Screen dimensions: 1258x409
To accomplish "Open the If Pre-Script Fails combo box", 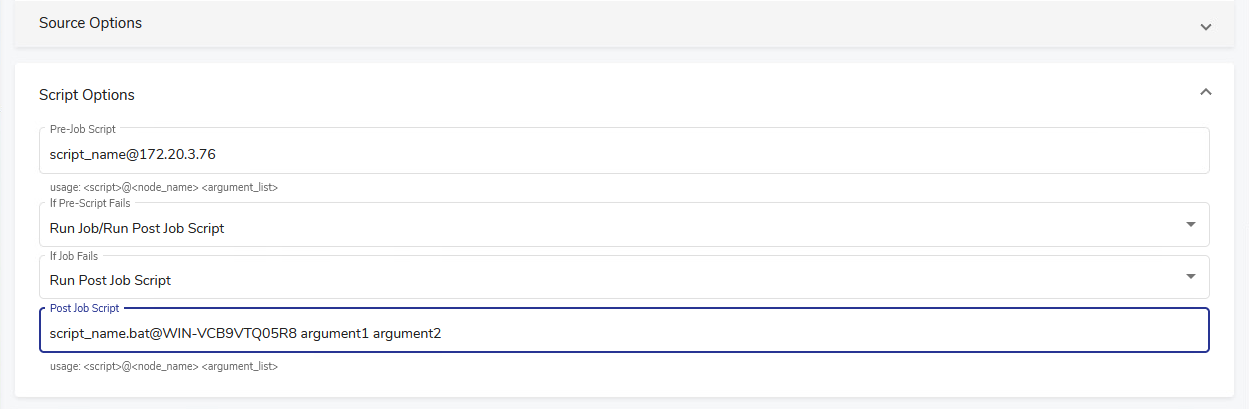I will pyautogui.click(x=620, y=228).
